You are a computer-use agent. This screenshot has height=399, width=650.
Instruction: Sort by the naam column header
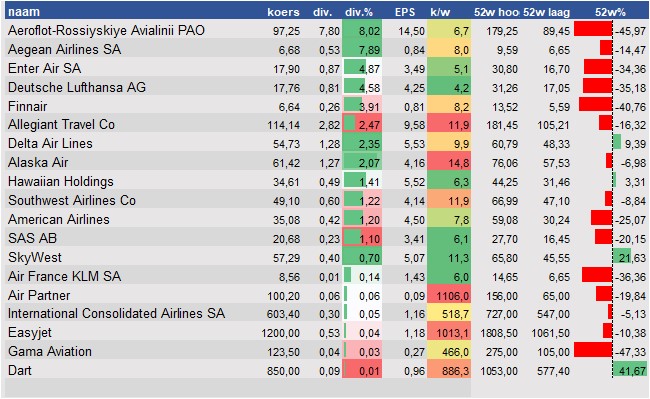24,12
